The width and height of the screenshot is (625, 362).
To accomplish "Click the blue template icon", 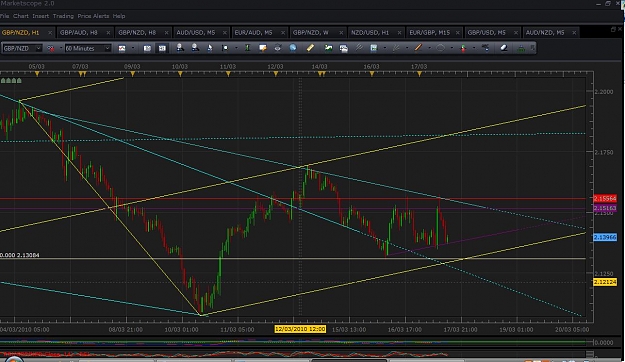I will pyautogui.click(x=374, y=48).
